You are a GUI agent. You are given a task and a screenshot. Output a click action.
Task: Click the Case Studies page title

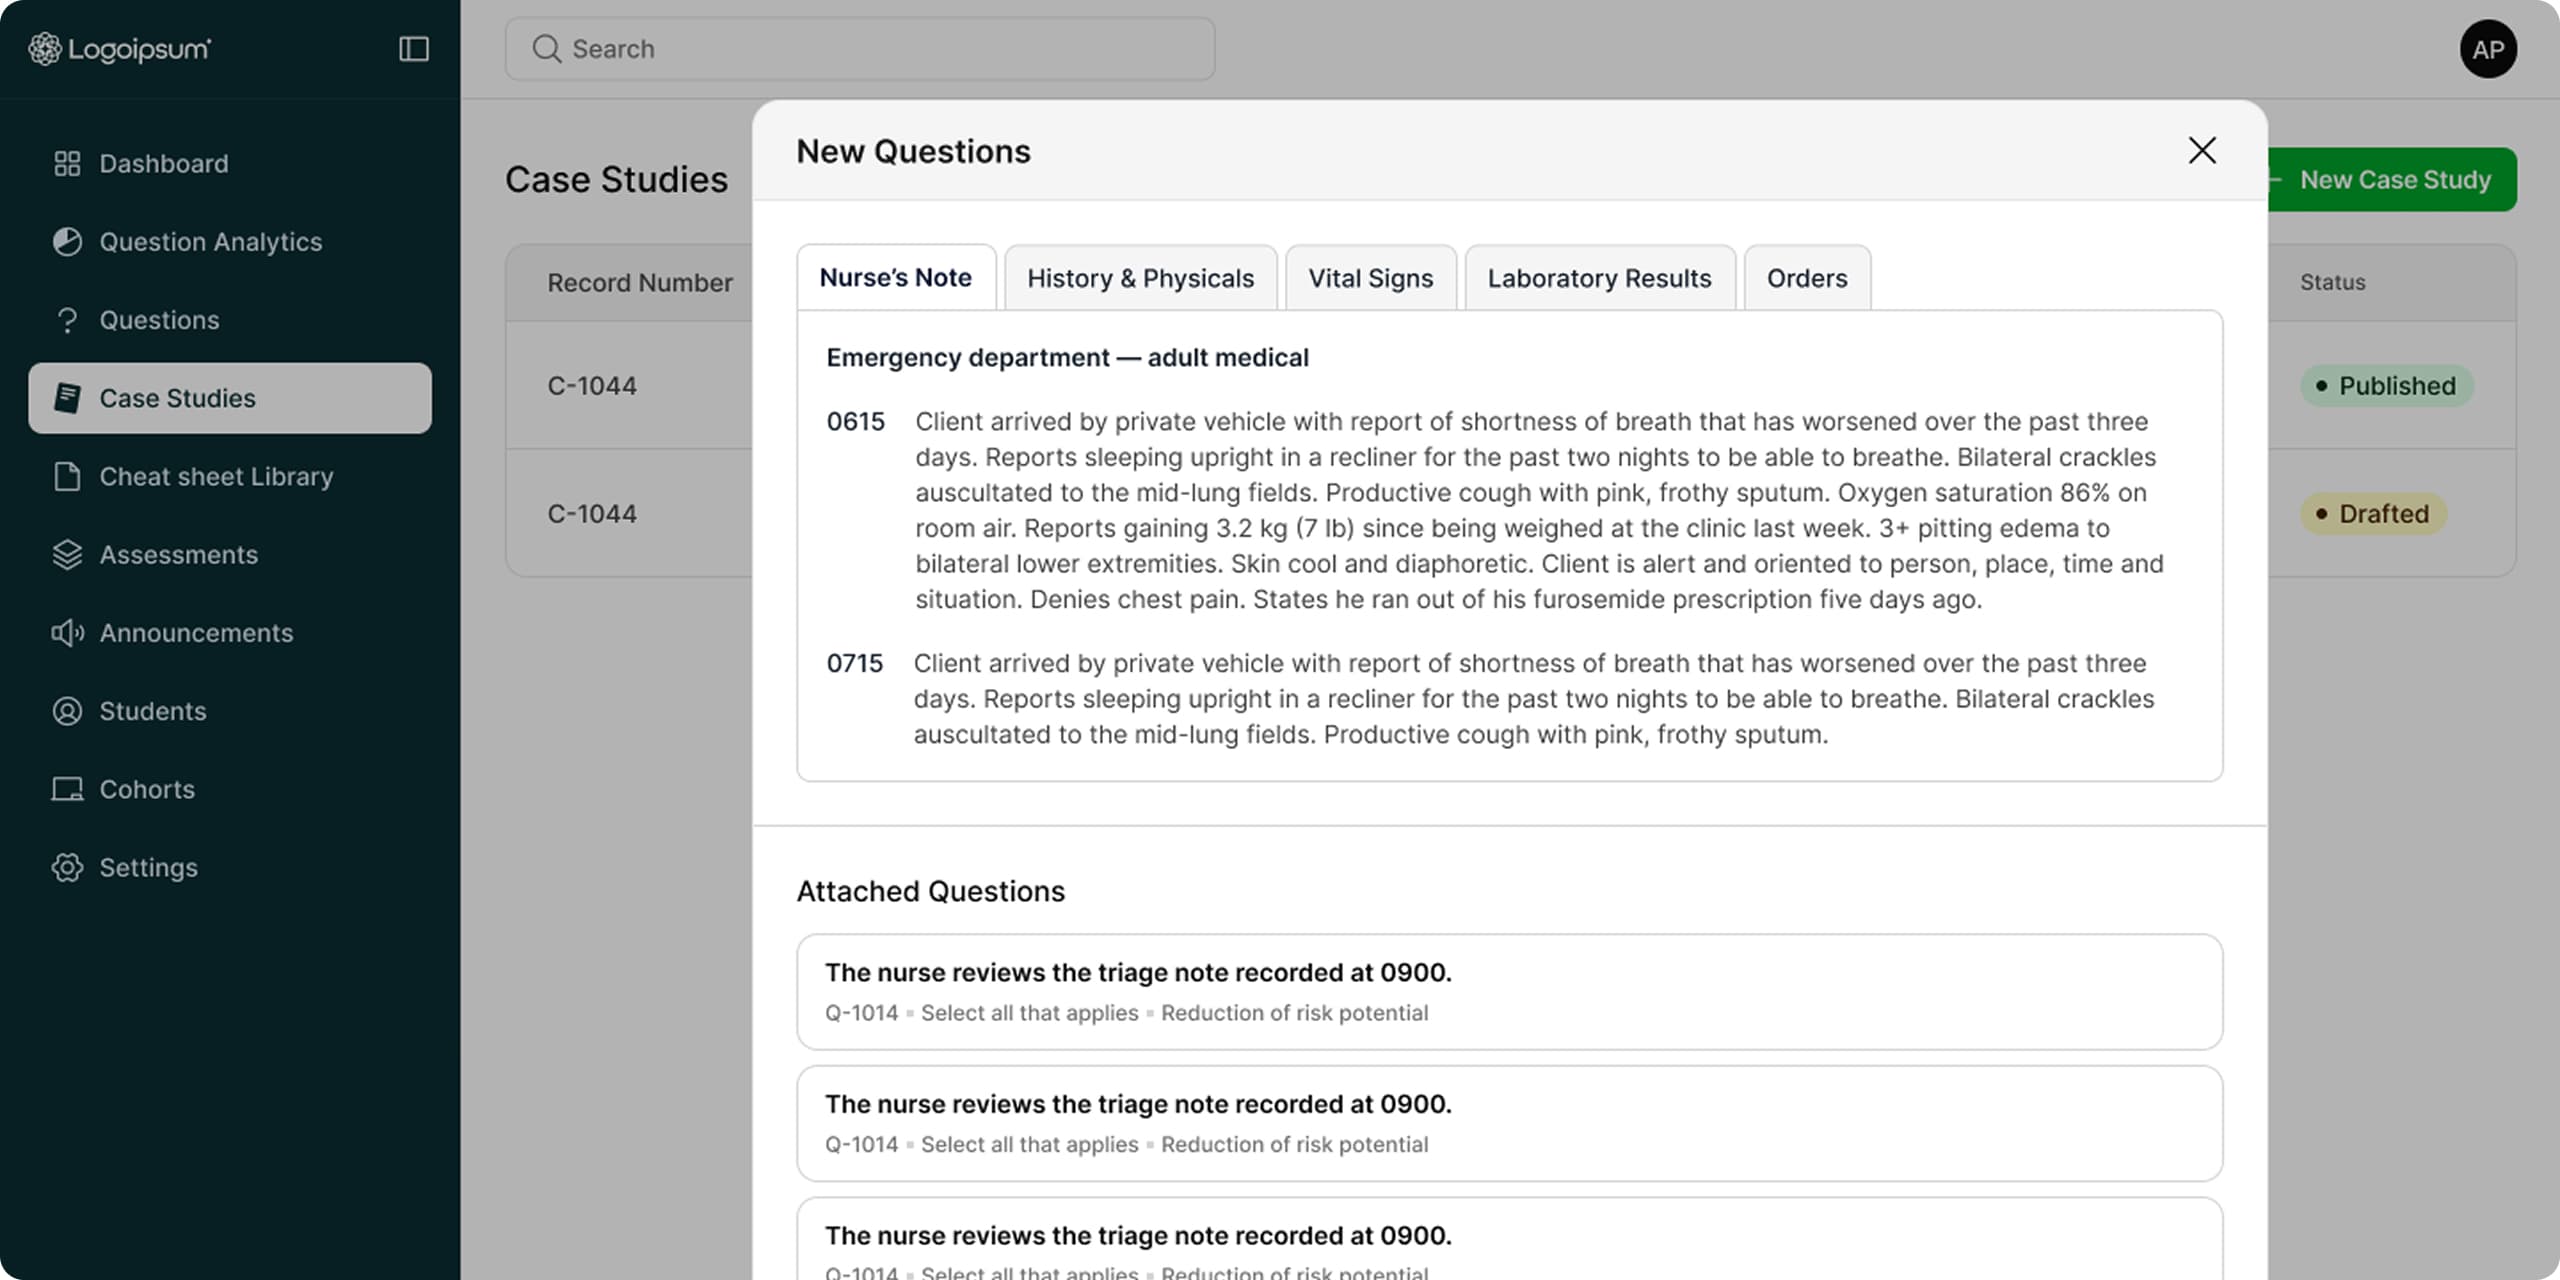pos(616,180)
